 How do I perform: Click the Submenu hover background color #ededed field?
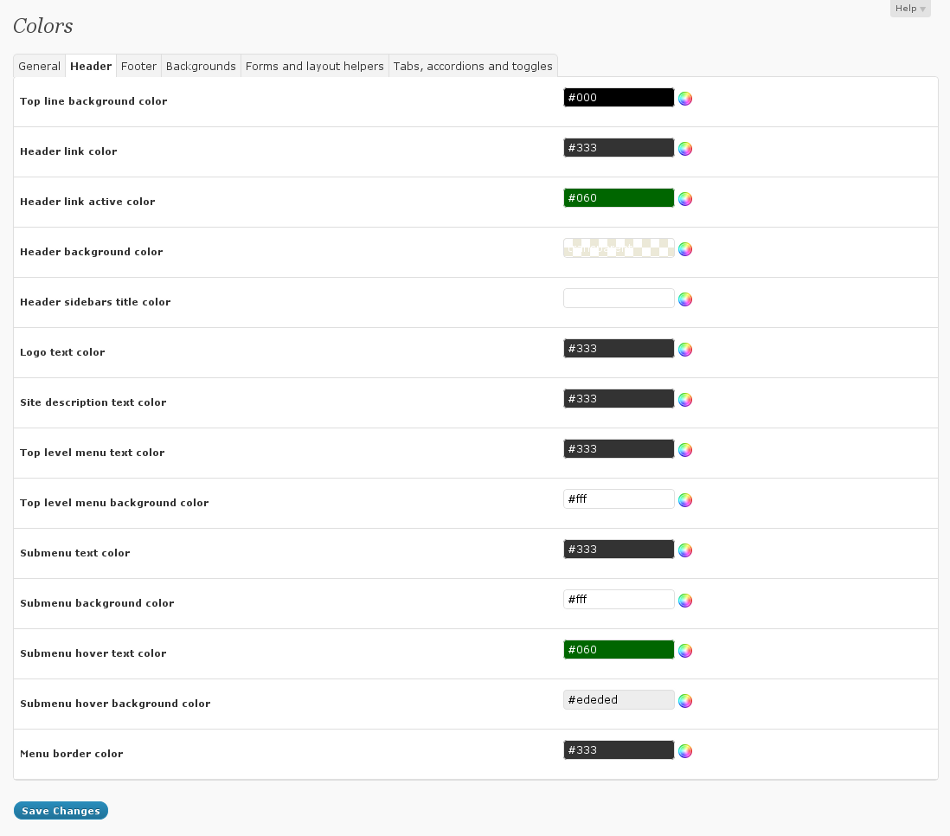click(x=619, y=700)
